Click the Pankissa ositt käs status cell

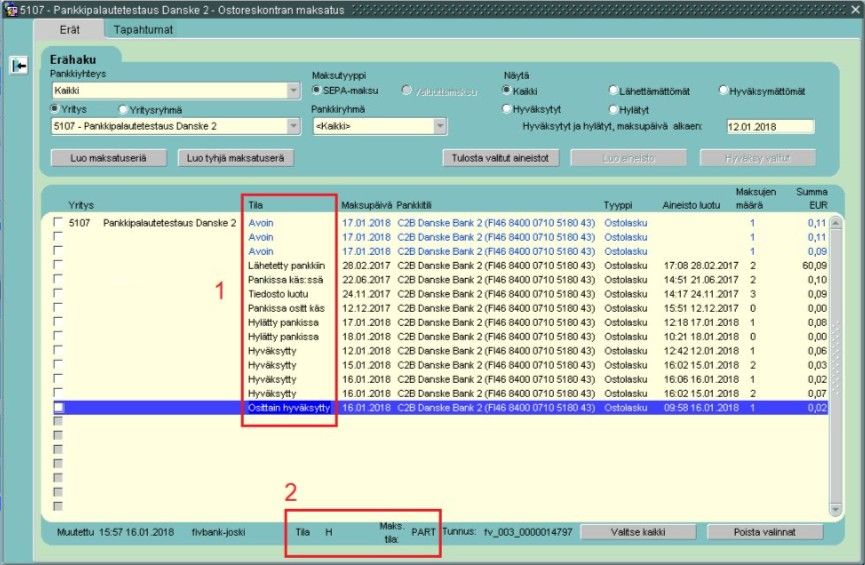click(286, 308)
